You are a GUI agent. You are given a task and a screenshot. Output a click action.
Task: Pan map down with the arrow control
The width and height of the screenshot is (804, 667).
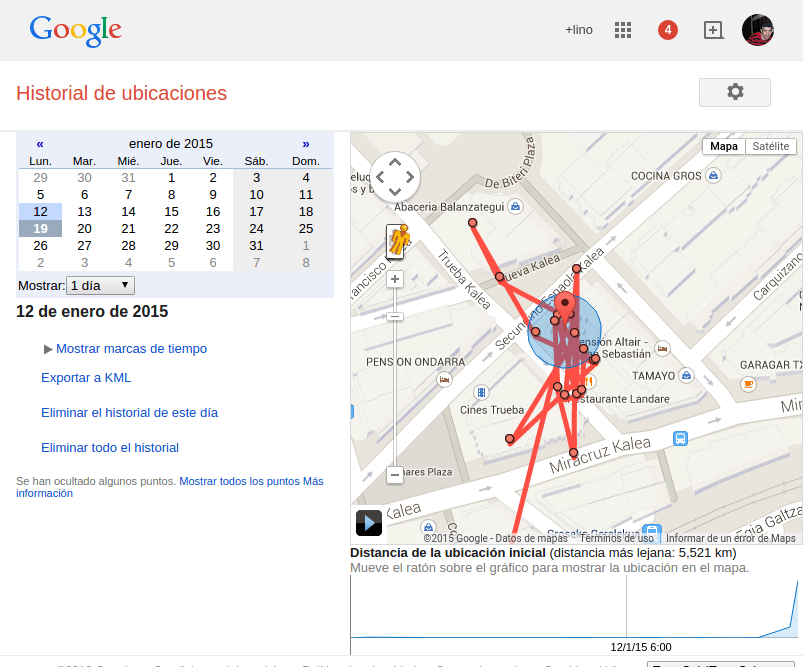(395, 192)
